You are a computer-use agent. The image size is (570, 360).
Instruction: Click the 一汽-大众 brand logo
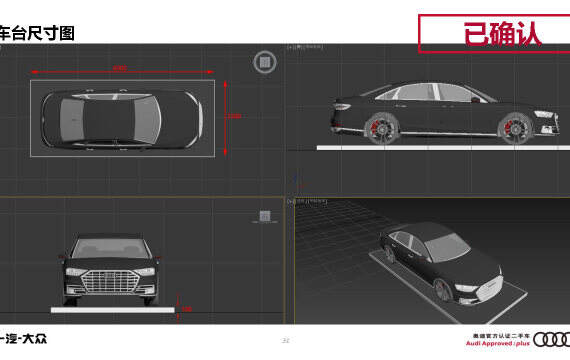(x=23, y=339)
